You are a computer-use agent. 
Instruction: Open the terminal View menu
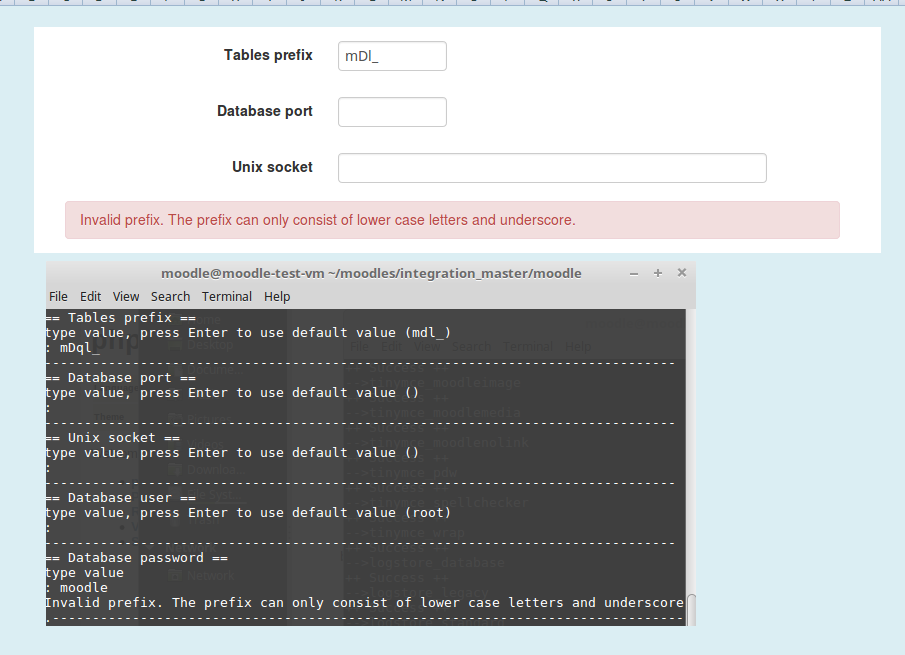pos(126,297)
